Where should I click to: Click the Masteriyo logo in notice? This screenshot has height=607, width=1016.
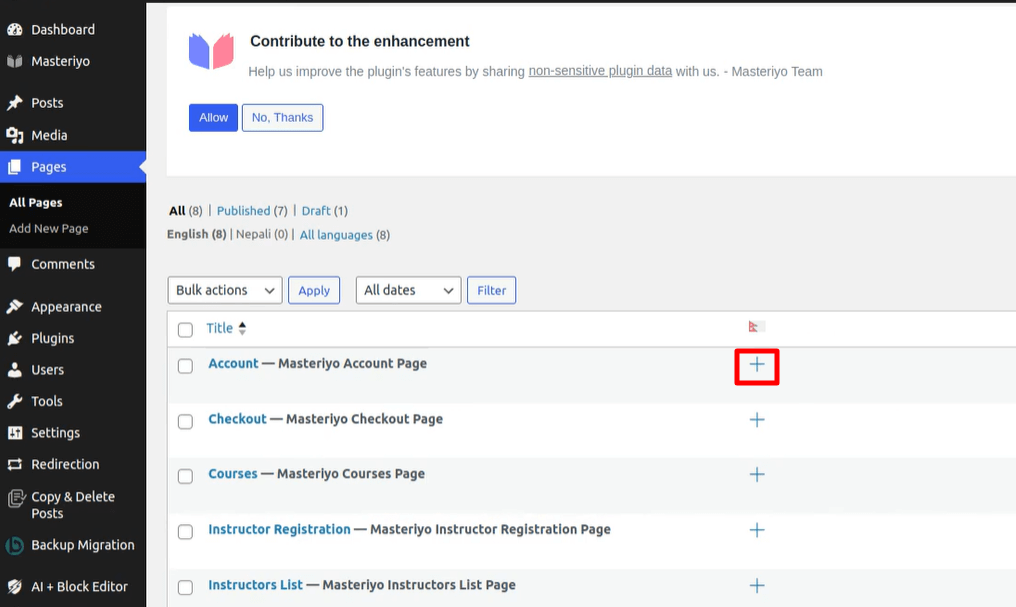(x=211, y=51)
